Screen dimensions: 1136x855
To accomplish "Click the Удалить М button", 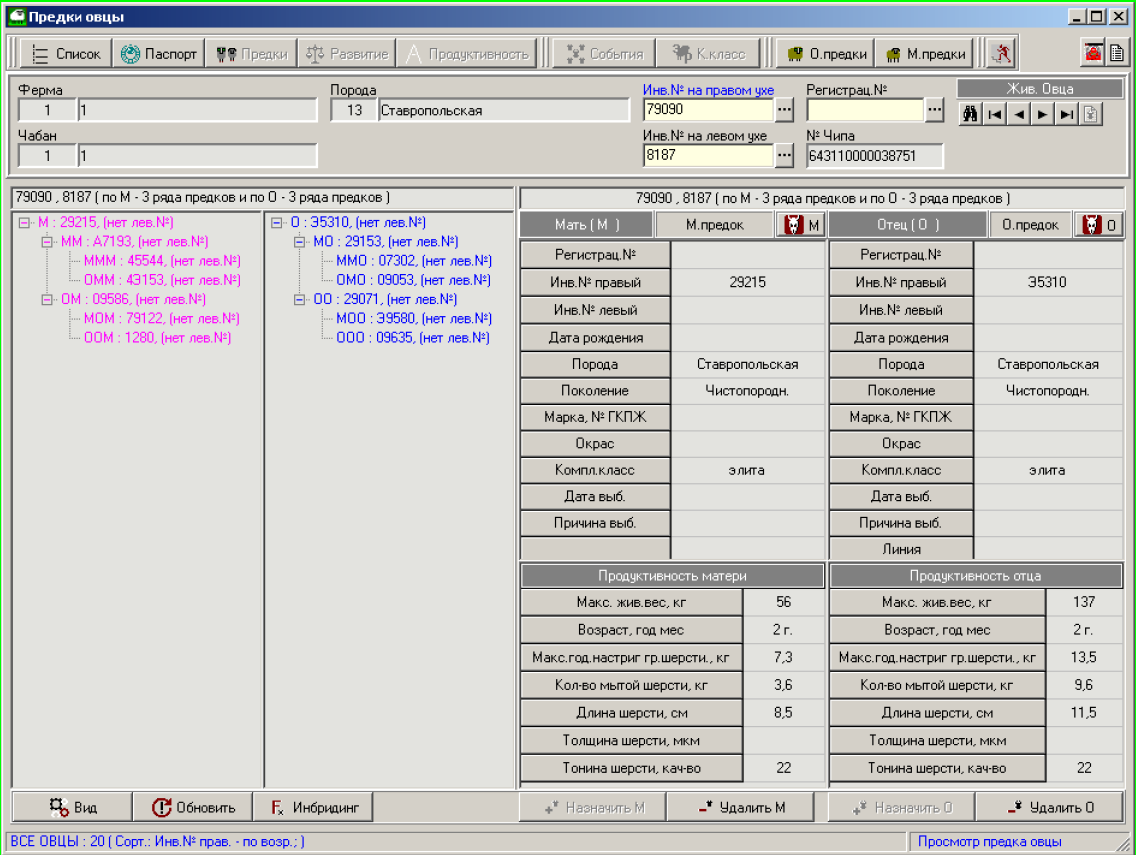I will click(x=741, y=807).
